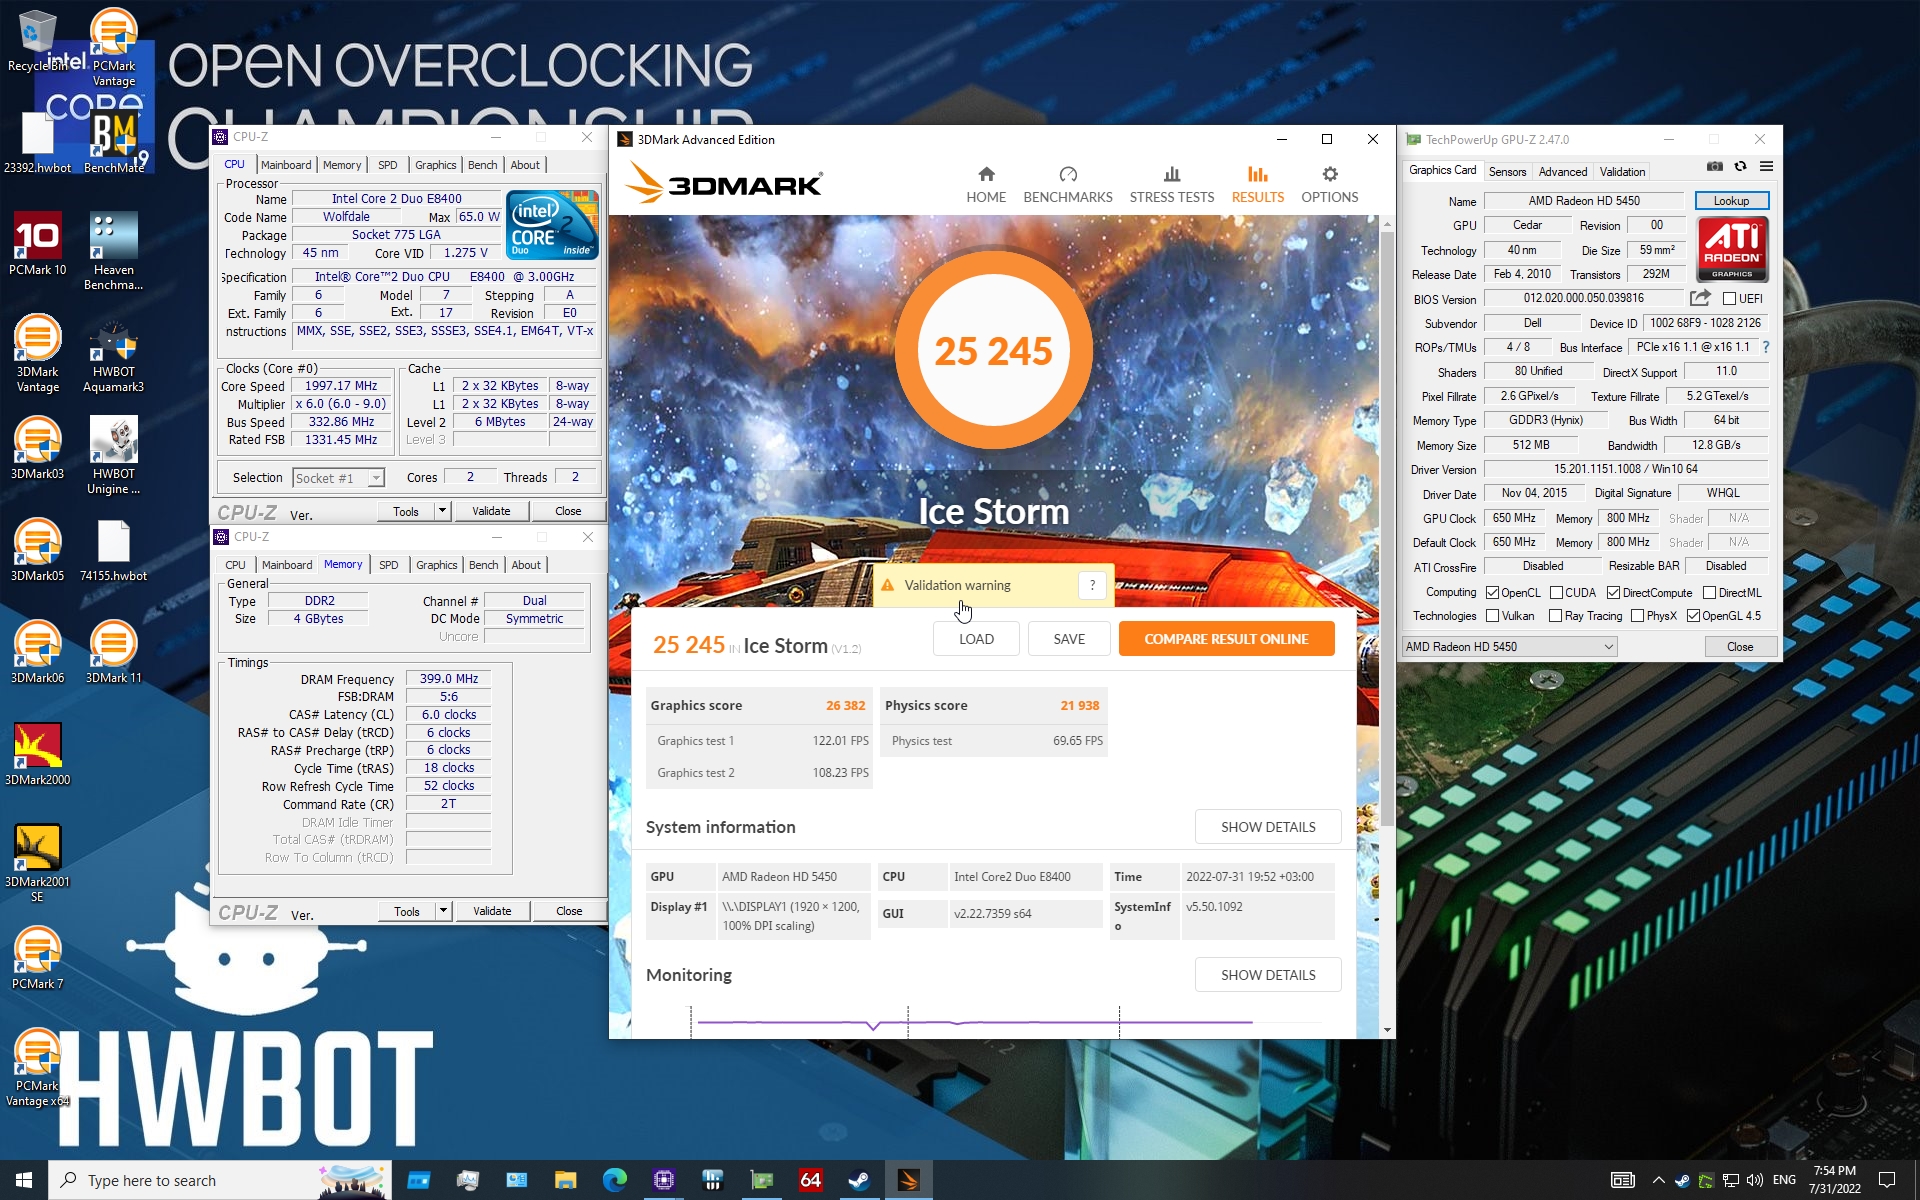The image size is (1920, 1200).
Task: Select the 74155.hwbot file on desktop
Action: tap(113, 550)
